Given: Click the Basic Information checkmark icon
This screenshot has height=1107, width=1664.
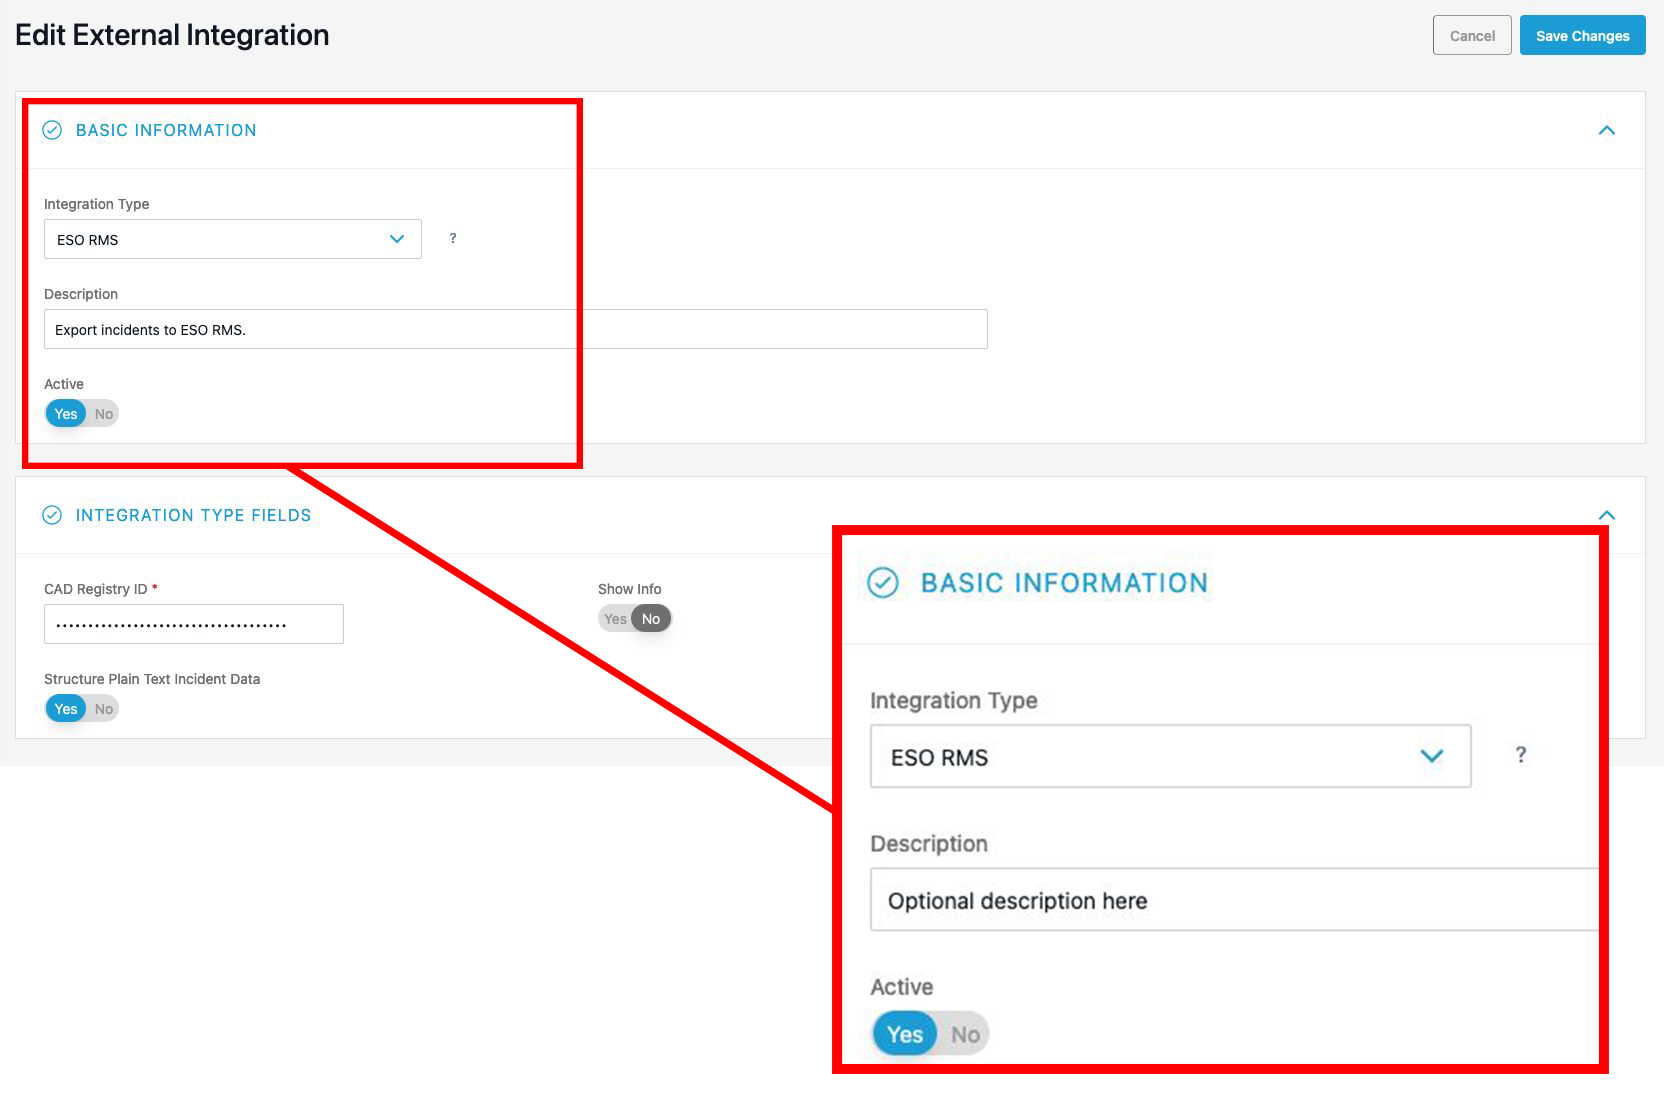Looking at the screenshot, I should tap(52, 130).
